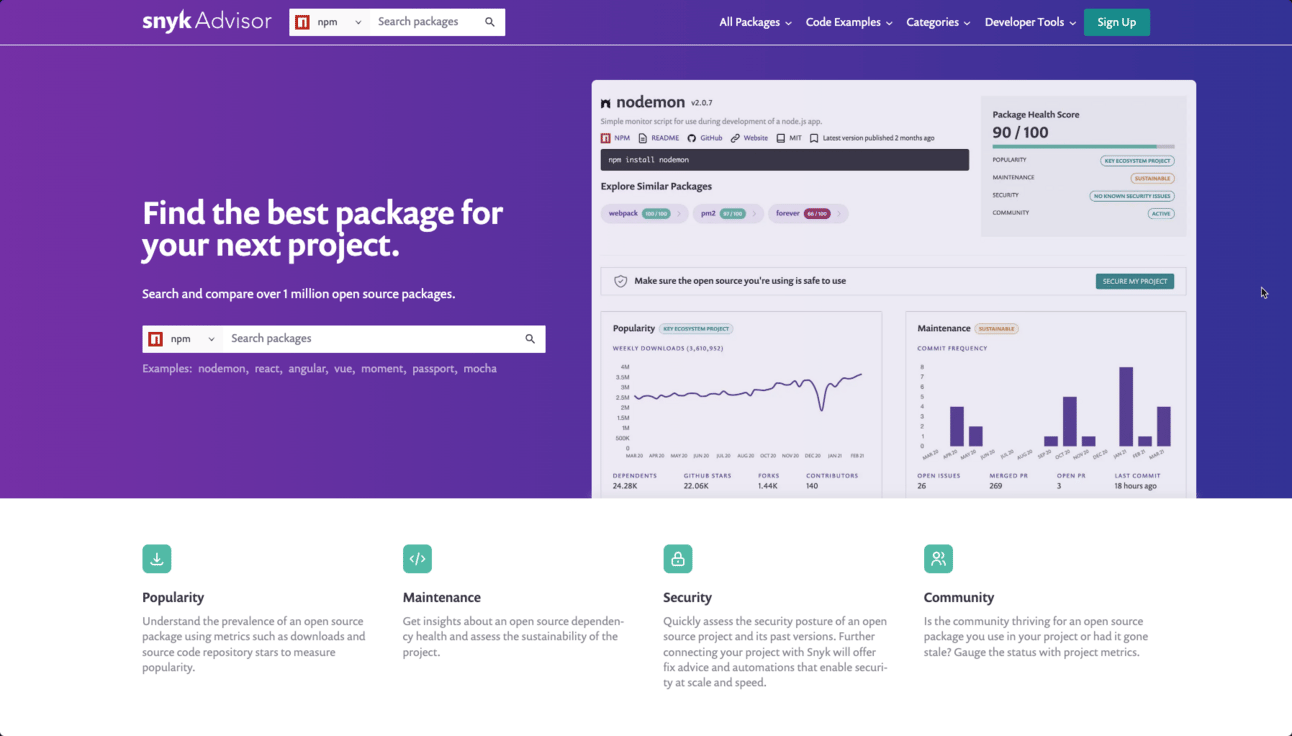Click the magnifier icon in the header search
The height and width of the screenshot is (736, 1292).
[490, 22]
